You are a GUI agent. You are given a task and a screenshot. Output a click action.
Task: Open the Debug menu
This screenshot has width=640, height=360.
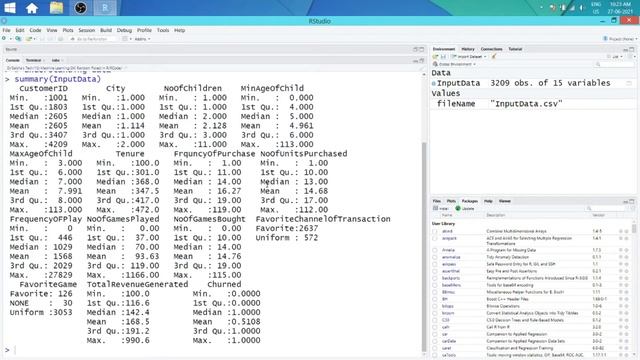click(x=124, y=30)
